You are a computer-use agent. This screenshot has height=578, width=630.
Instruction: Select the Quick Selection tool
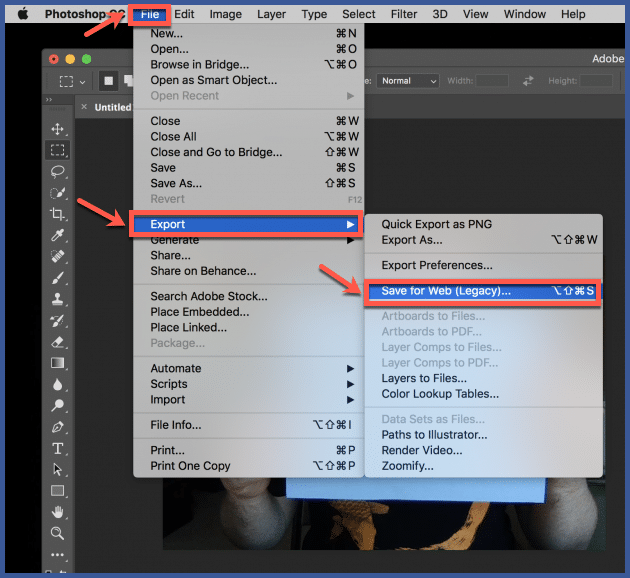coord(57,193)
